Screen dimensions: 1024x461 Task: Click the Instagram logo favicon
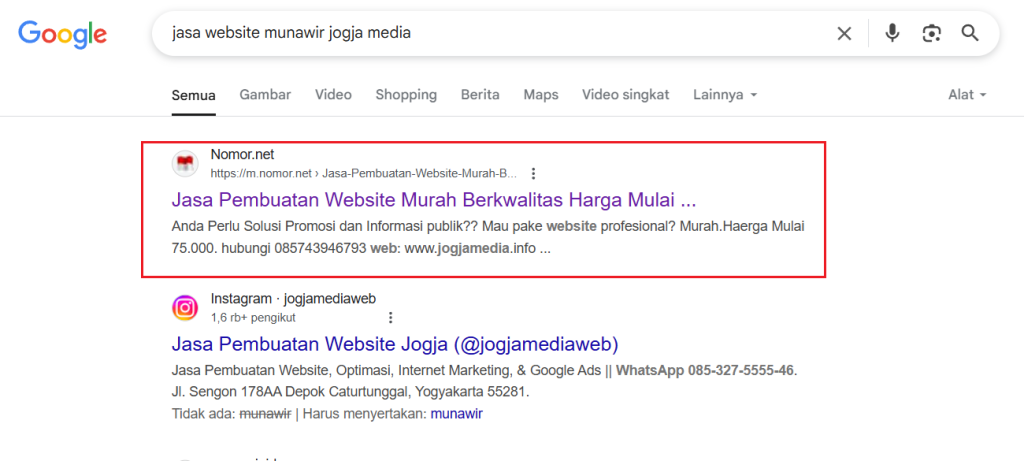coord(185,308)
